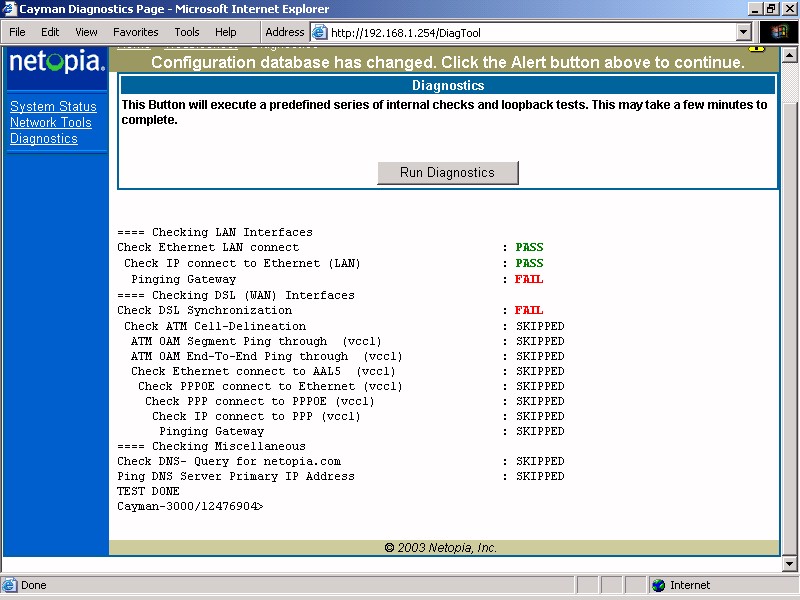Open the Tools menu
Screen dimensions: 800x600
[187, 32]
